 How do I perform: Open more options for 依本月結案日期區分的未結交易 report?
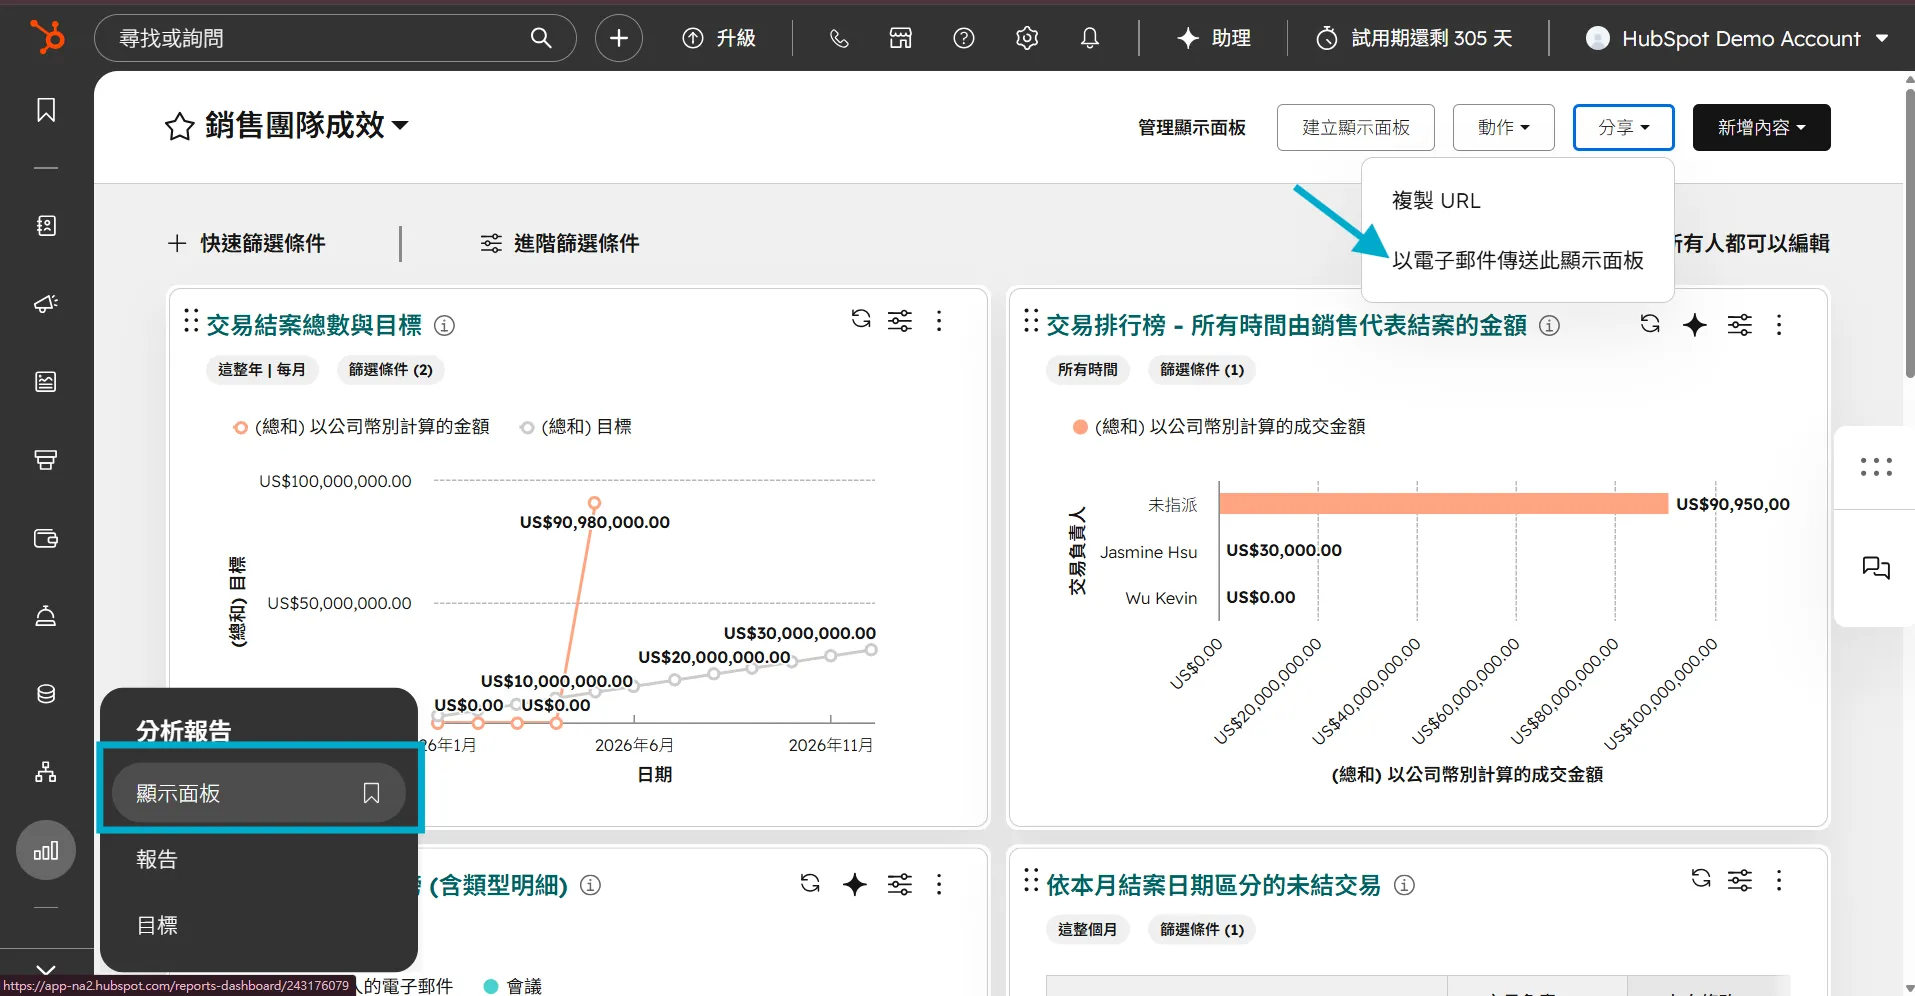point(1779,880)
